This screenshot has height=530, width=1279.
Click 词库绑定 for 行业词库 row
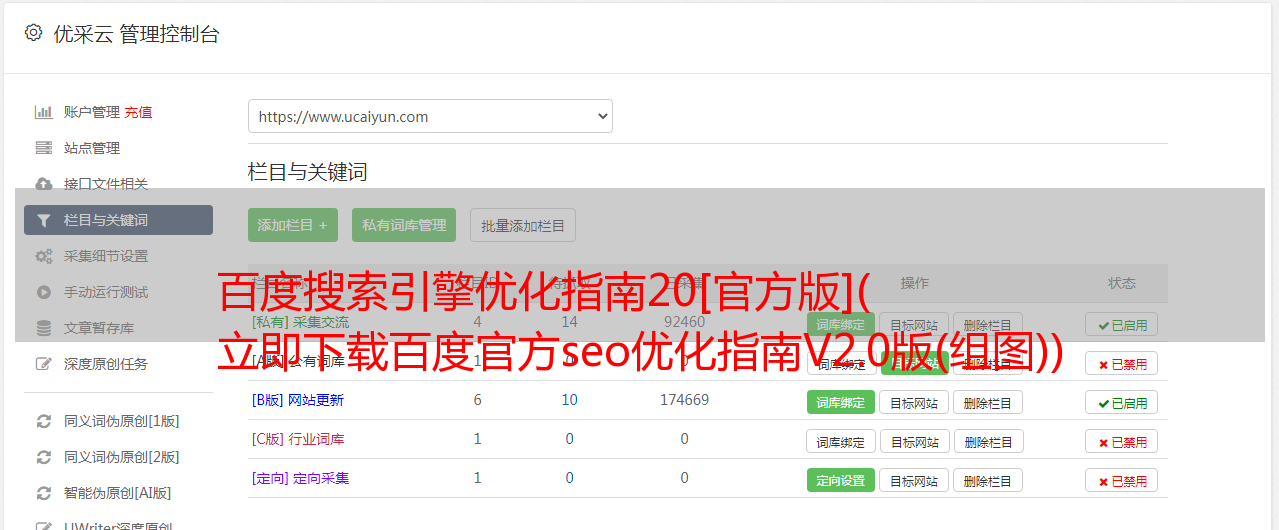pyautogui.click(x=841, y=441)
